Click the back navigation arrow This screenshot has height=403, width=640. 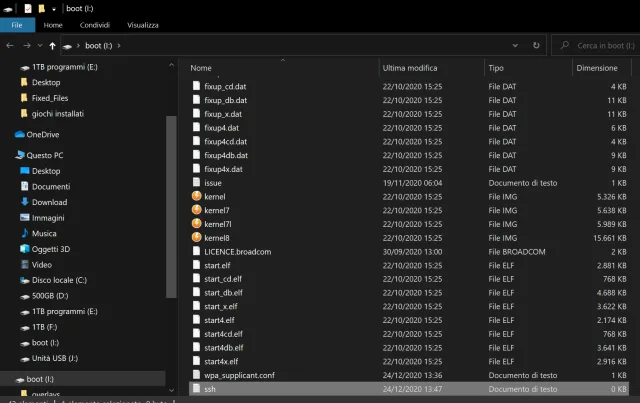9,46
